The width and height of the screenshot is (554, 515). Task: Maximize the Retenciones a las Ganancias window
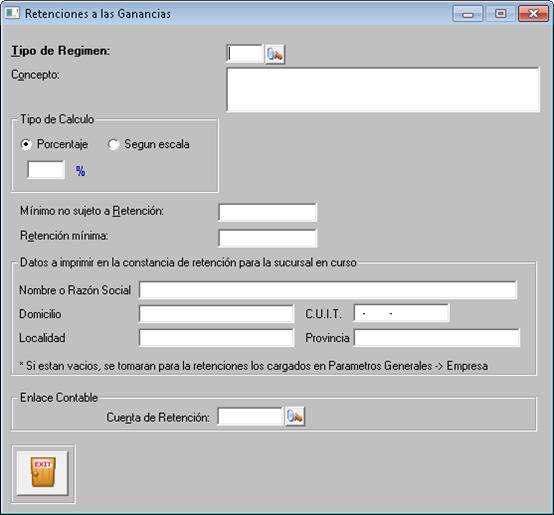[x=500, y=14]
